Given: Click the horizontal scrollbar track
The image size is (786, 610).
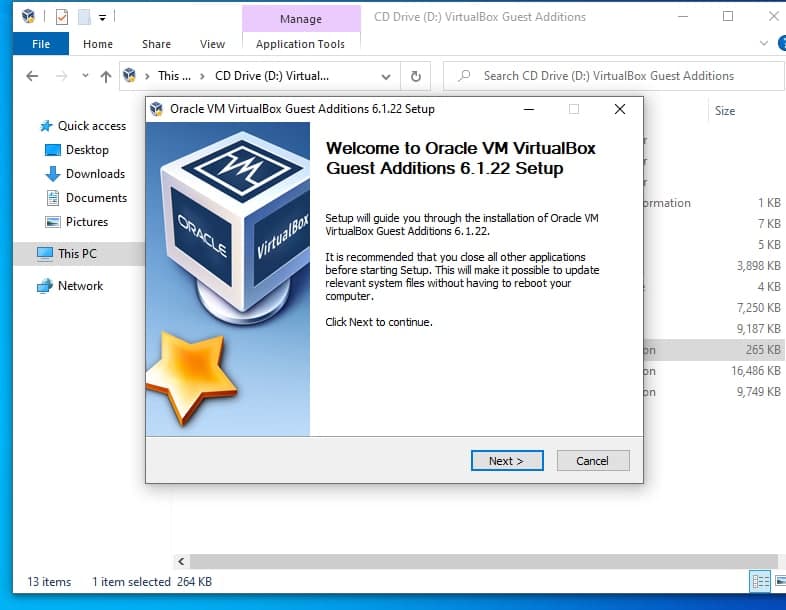Looking at the screenshot, I should point(483,561).
